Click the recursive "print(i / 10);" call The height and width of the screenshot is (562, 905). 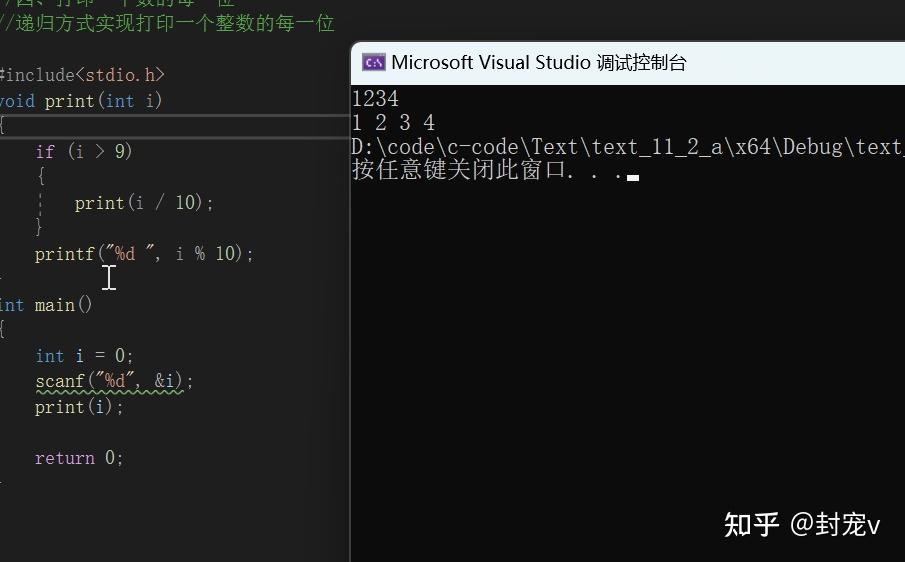[x=144, y=203]
